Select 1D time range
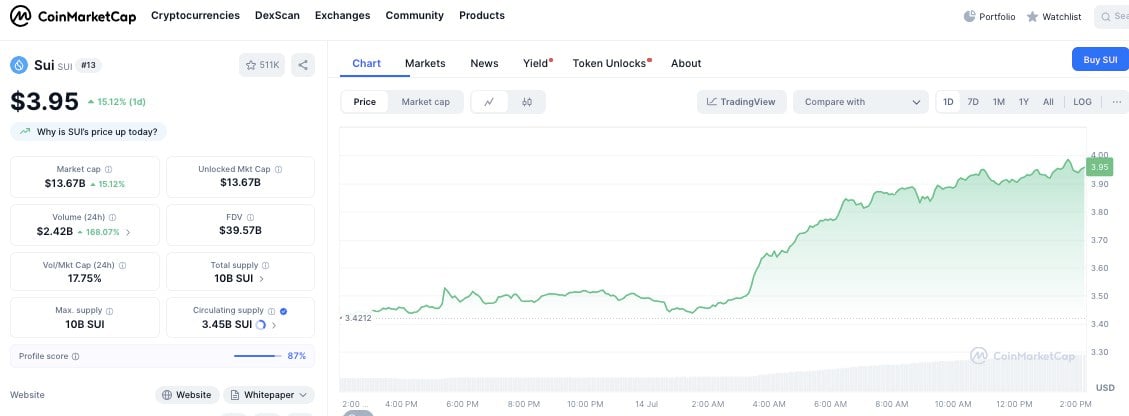The width and height of the screenshot is (1129, 416). coord(948,102)
